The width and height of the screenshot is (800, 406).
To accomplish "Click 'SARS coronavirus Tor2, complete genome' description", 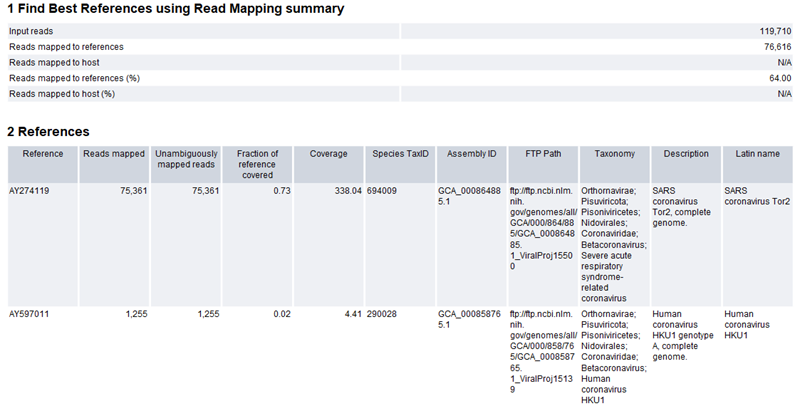I will [x=681, y=207].
